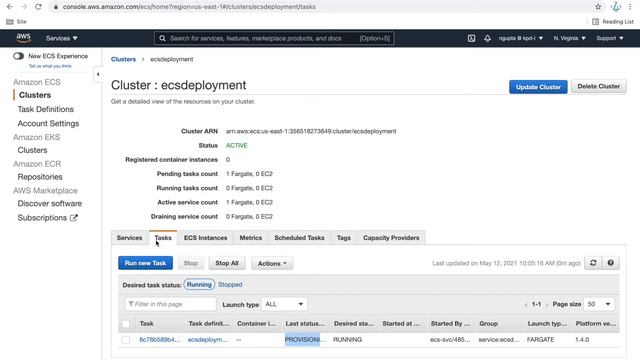Sort by the Launch type column header

pos(547,324)
